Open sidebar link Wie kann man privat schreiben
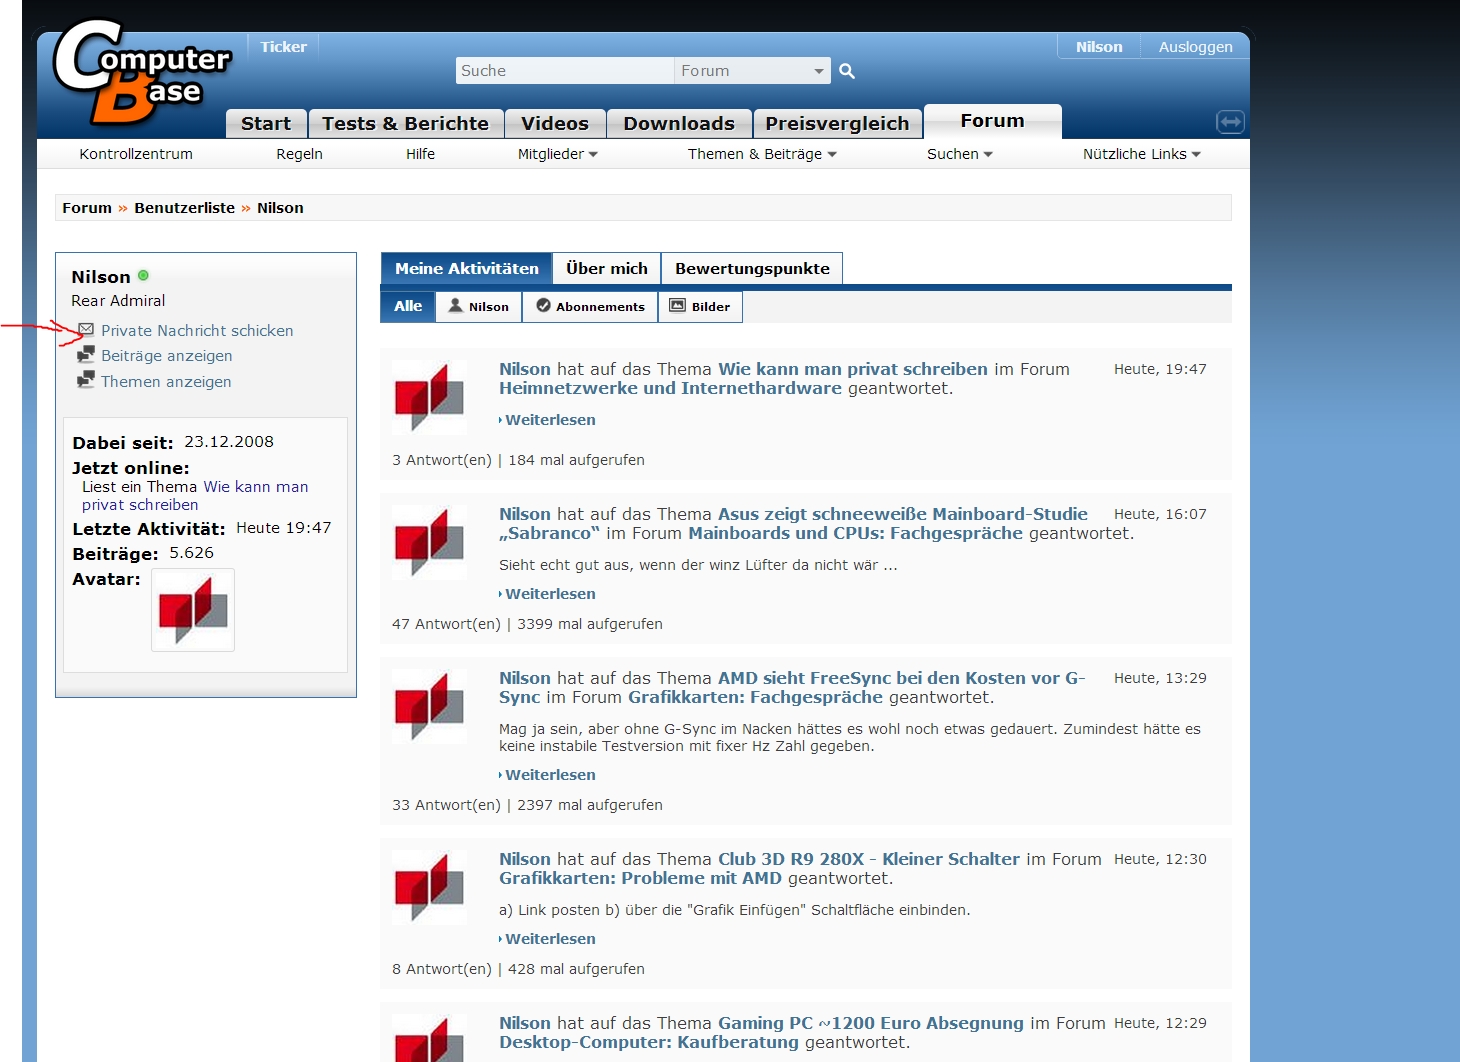1460x1062 pixels. pos(195,496)
